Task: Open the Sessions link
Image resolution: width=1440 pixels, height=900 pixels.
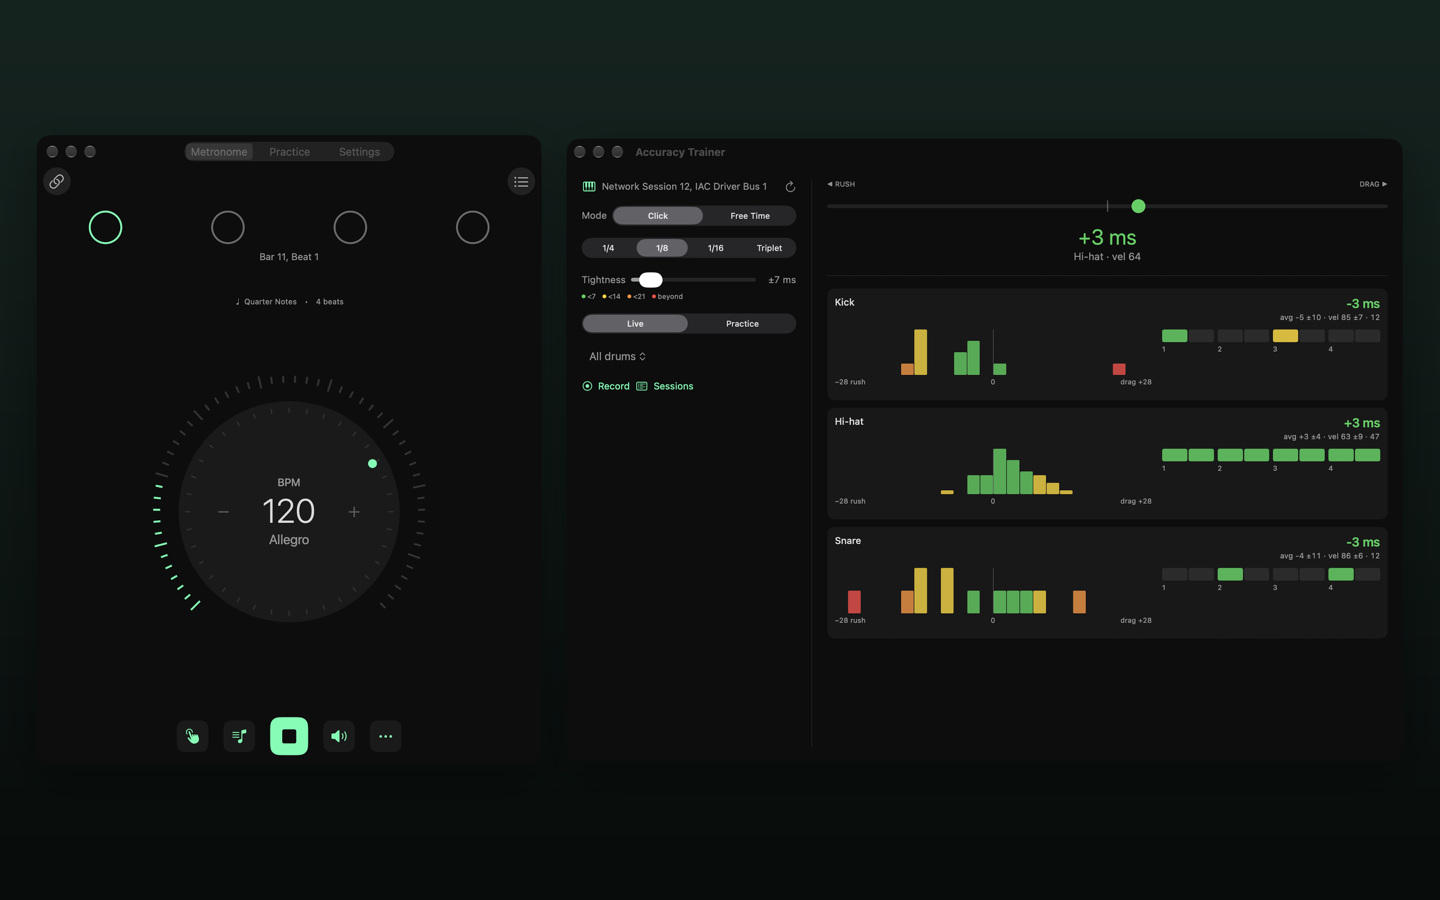Action: pos(673,386)
